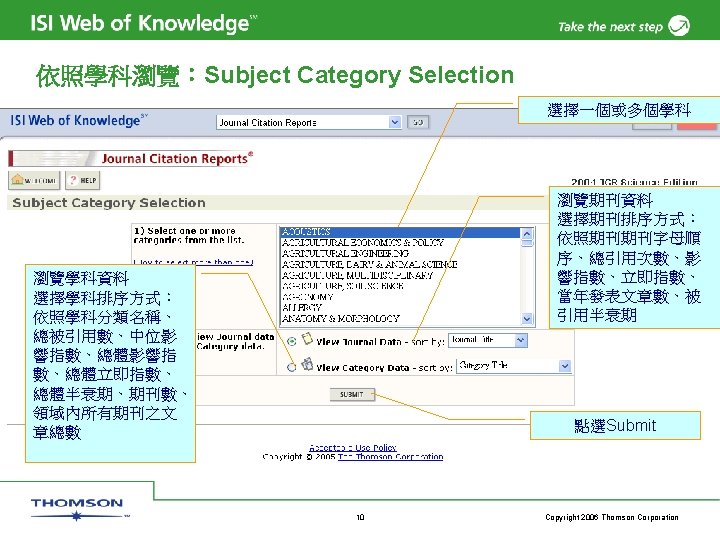Screen dimensions: 720x540
Task: Open the Help button
Action: point(83,180)
